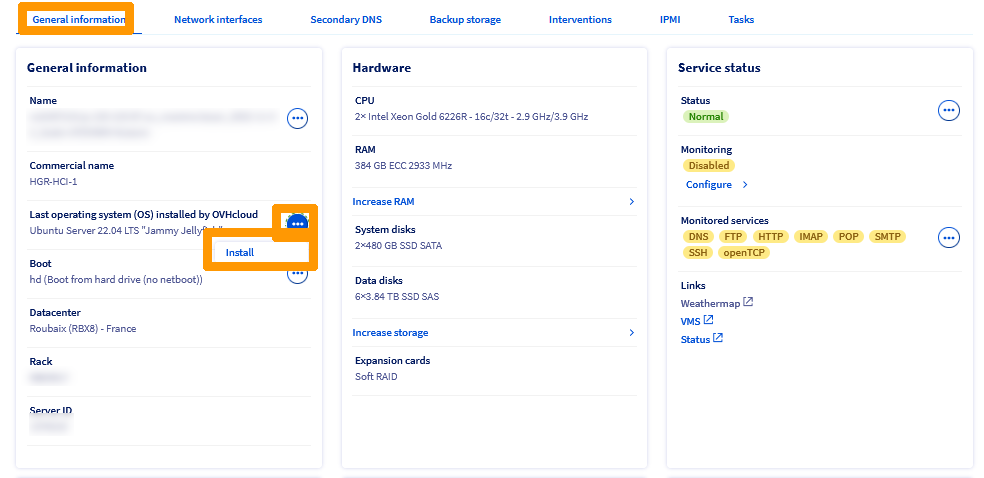Click the Status external link icon

pyautogui.click(x=718, y=339)
